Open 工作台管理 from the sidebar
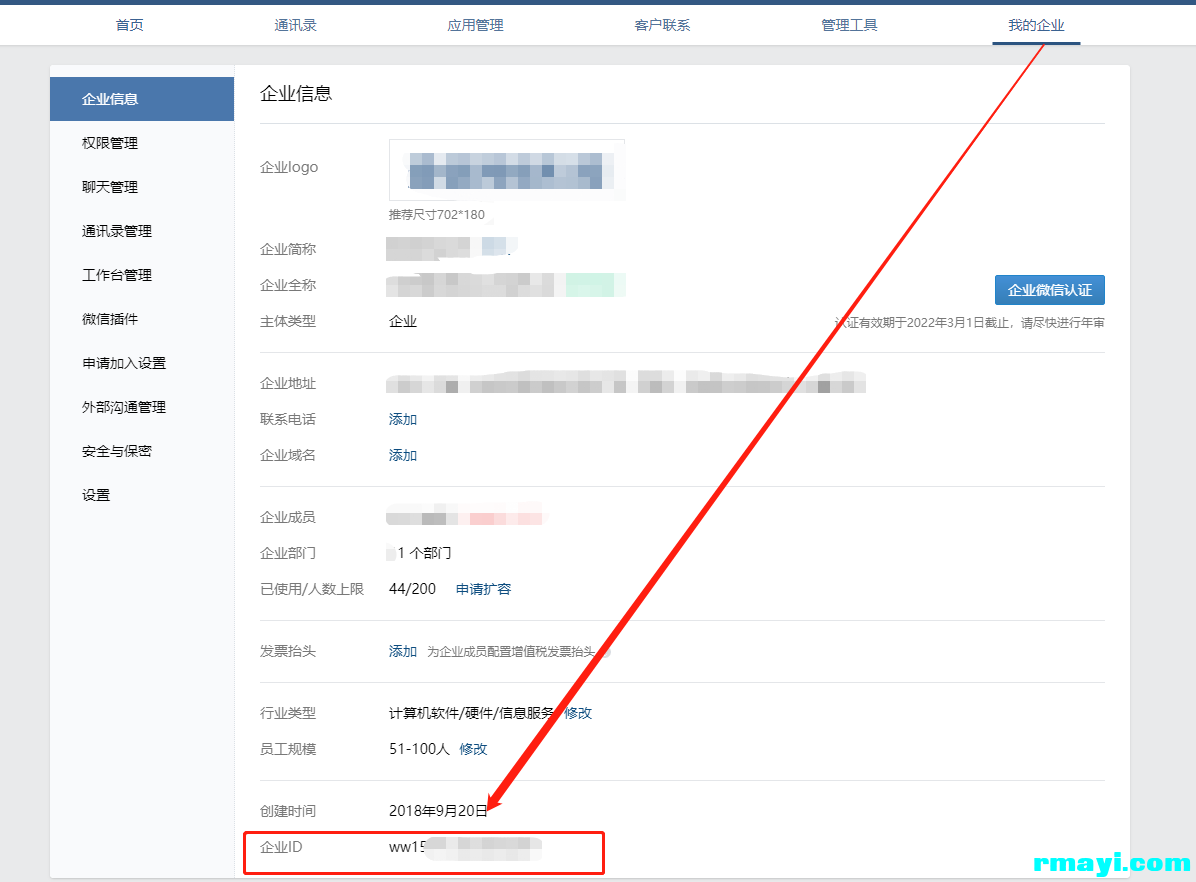This screenshot has height=882, width=1196. pos(117,275)
